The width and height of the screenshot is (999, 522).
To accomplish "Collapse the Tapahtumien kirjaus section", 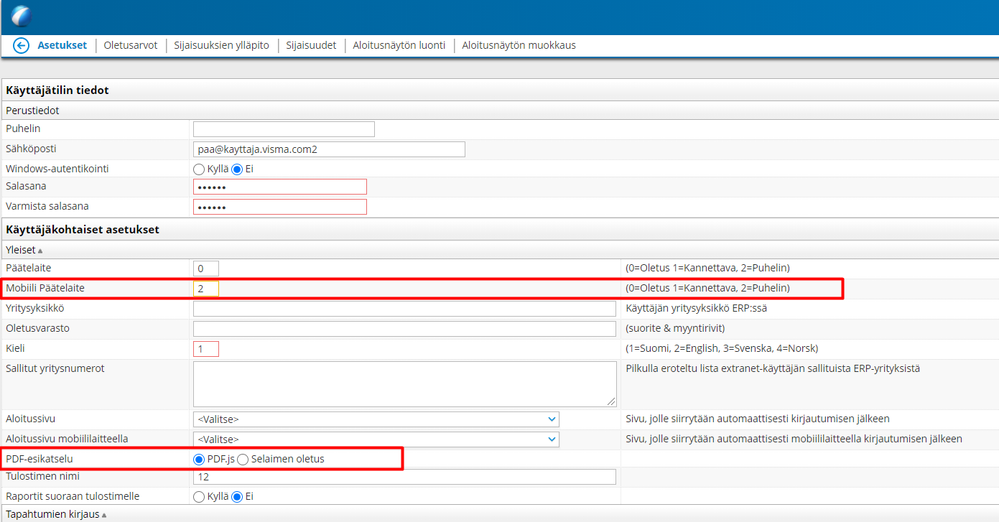I will pyautogui.click(x=56, y=514).
